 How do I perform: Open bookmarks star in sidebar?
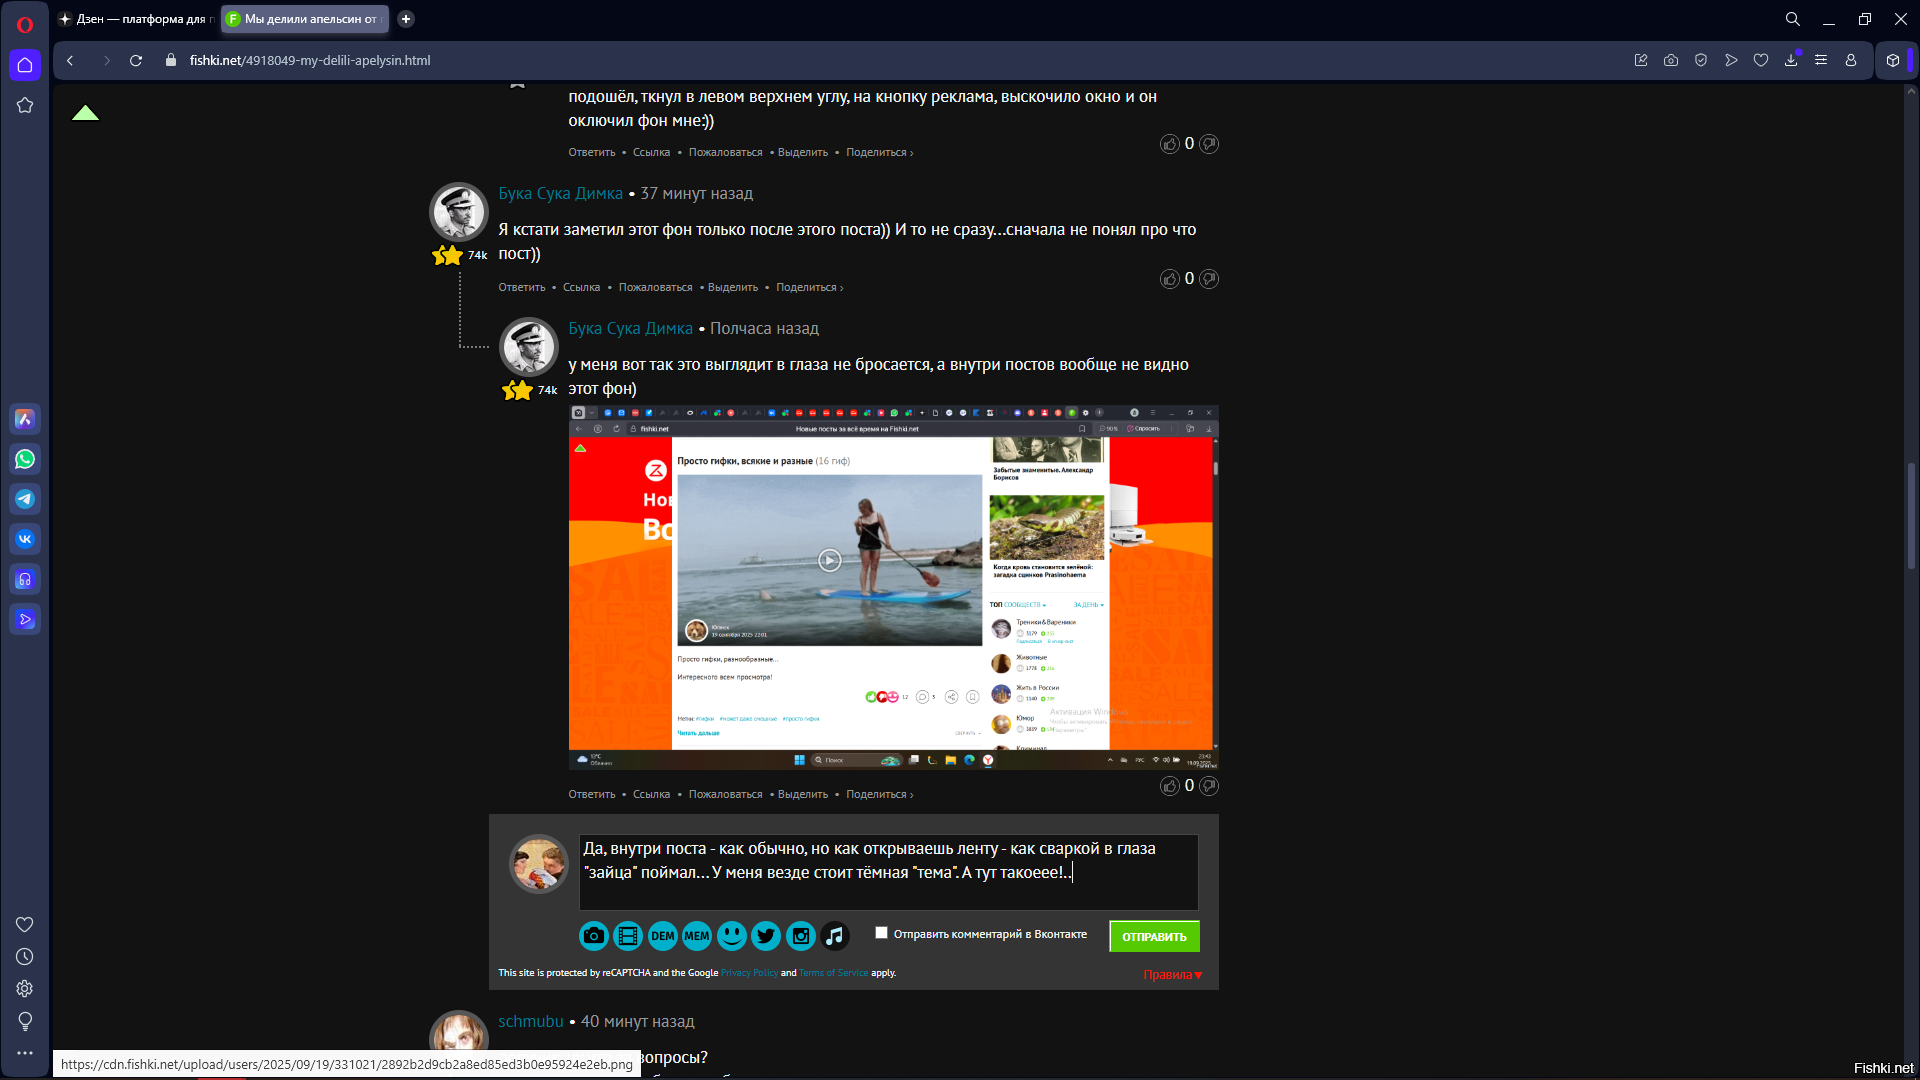coord(25,105)
